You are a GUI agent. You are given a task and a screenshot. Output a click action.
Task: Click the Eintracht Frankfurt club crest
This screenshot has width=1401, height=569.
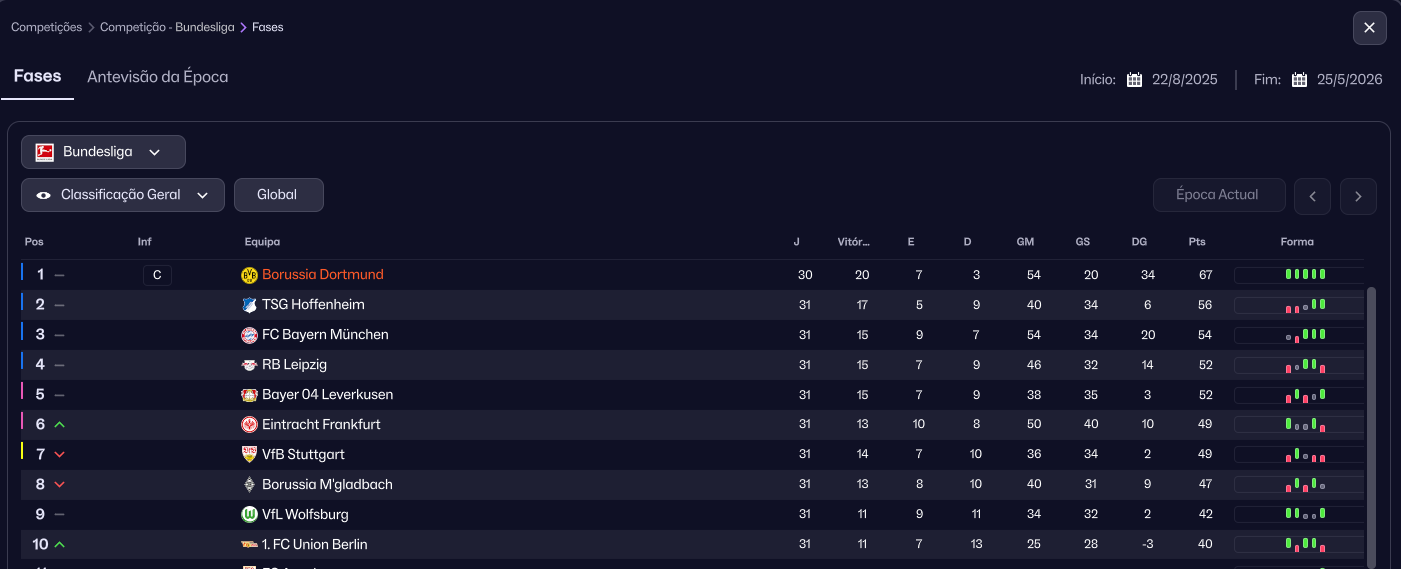[x=250, y=425]
